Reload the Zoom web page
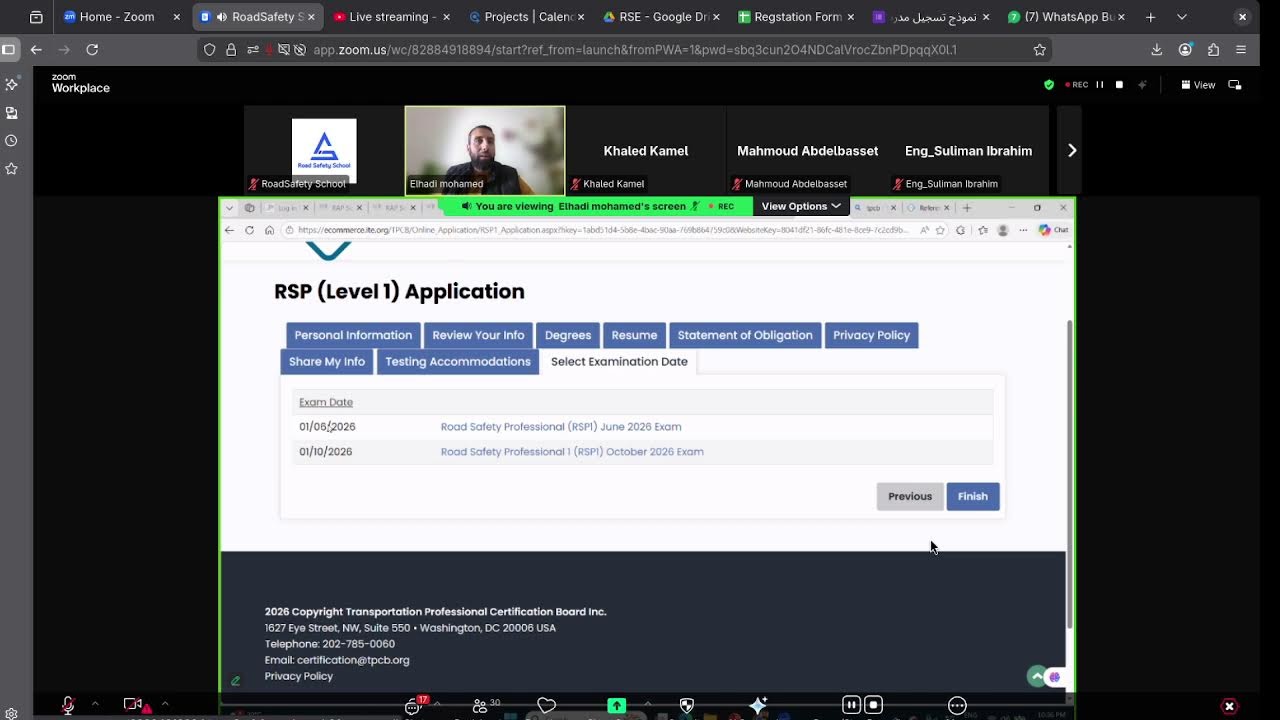This screenshot has height=720, width=1280. (92, 49)
